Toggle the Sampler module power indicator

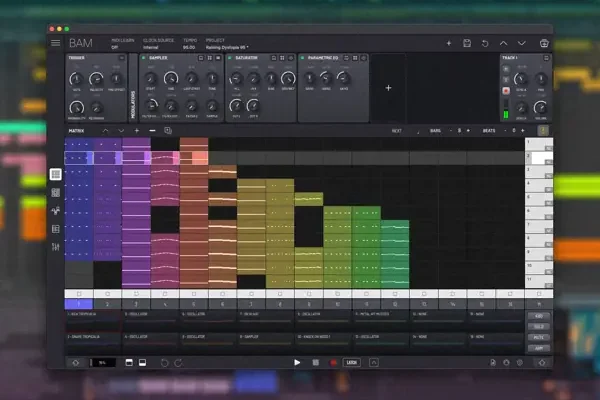[143, 59]
